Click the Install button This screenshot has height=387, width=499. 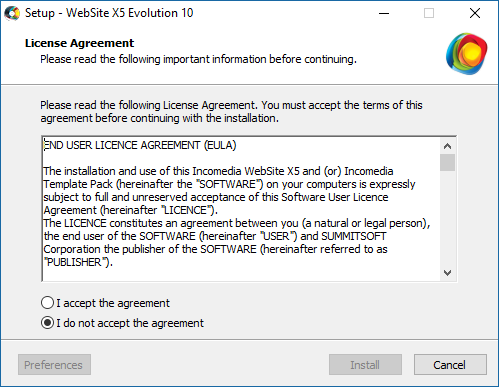pos(365,365)
